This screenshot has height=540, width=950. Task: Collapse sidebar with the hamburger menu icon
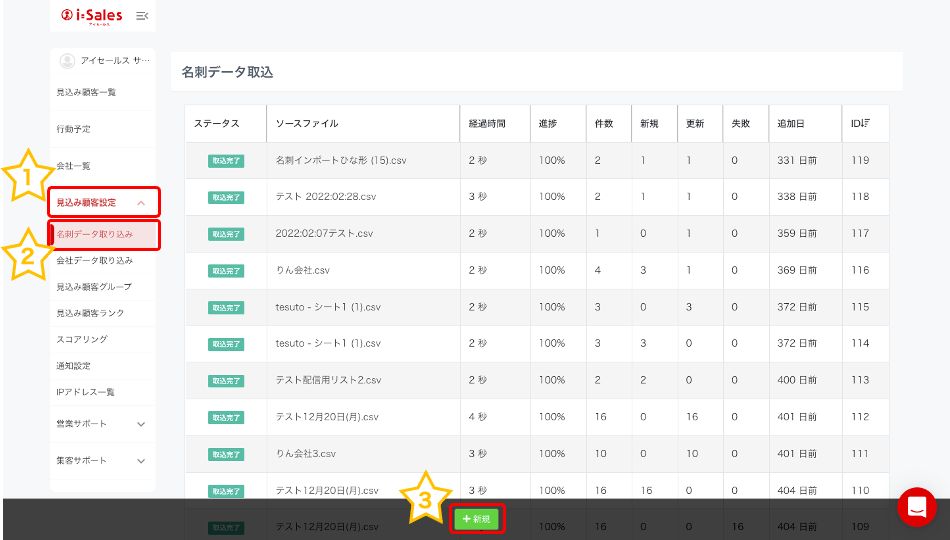coord(142,15)
